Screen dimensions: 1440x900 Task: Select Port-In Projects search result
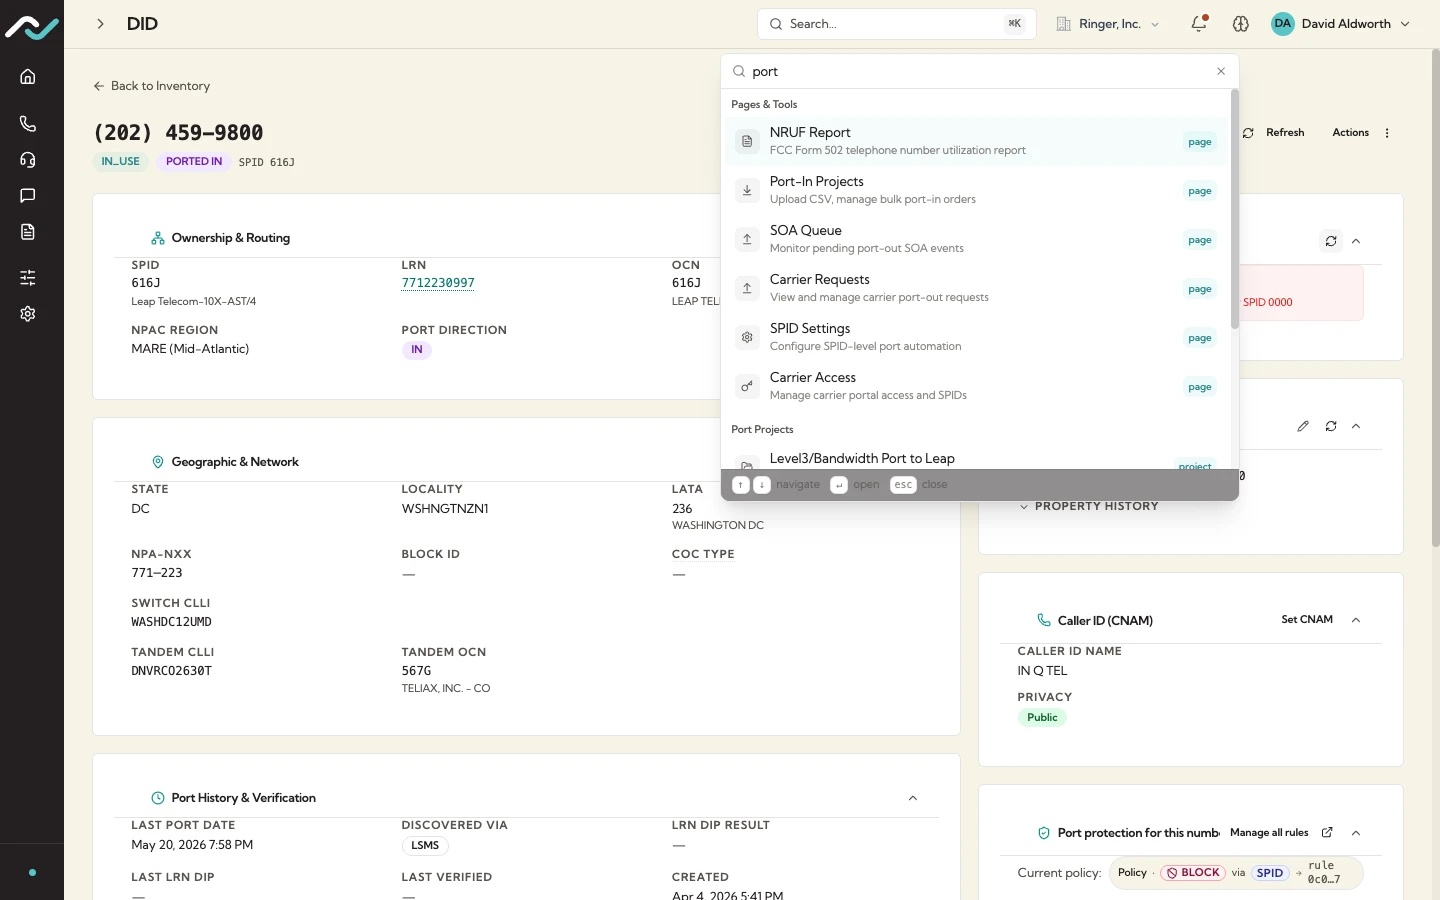point(976,191)
